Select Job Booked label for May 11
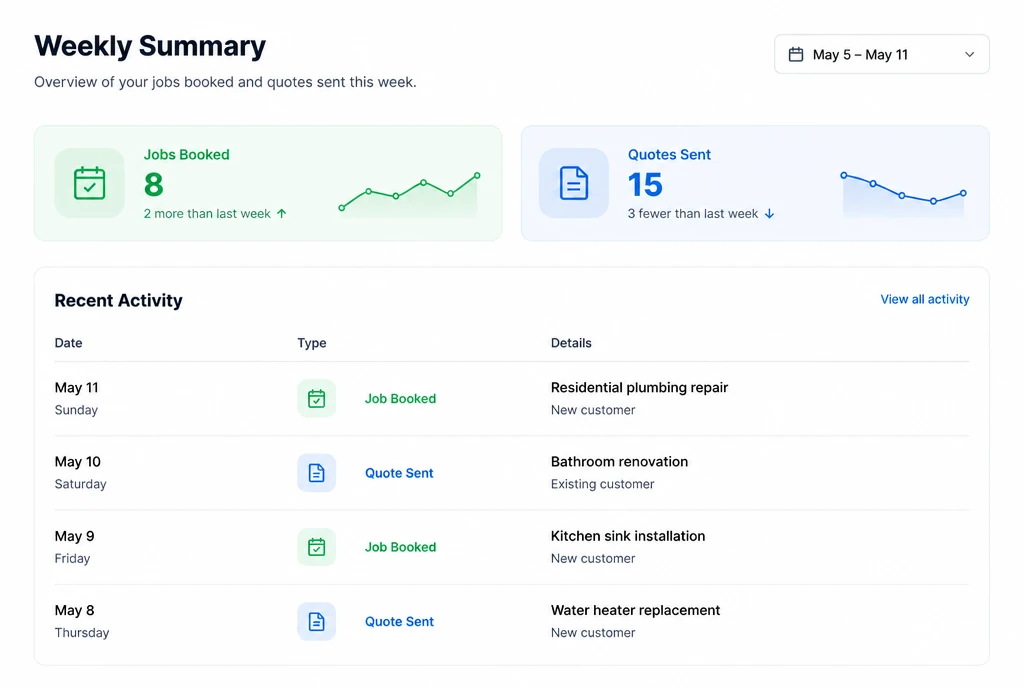 [x=400, y=398]
